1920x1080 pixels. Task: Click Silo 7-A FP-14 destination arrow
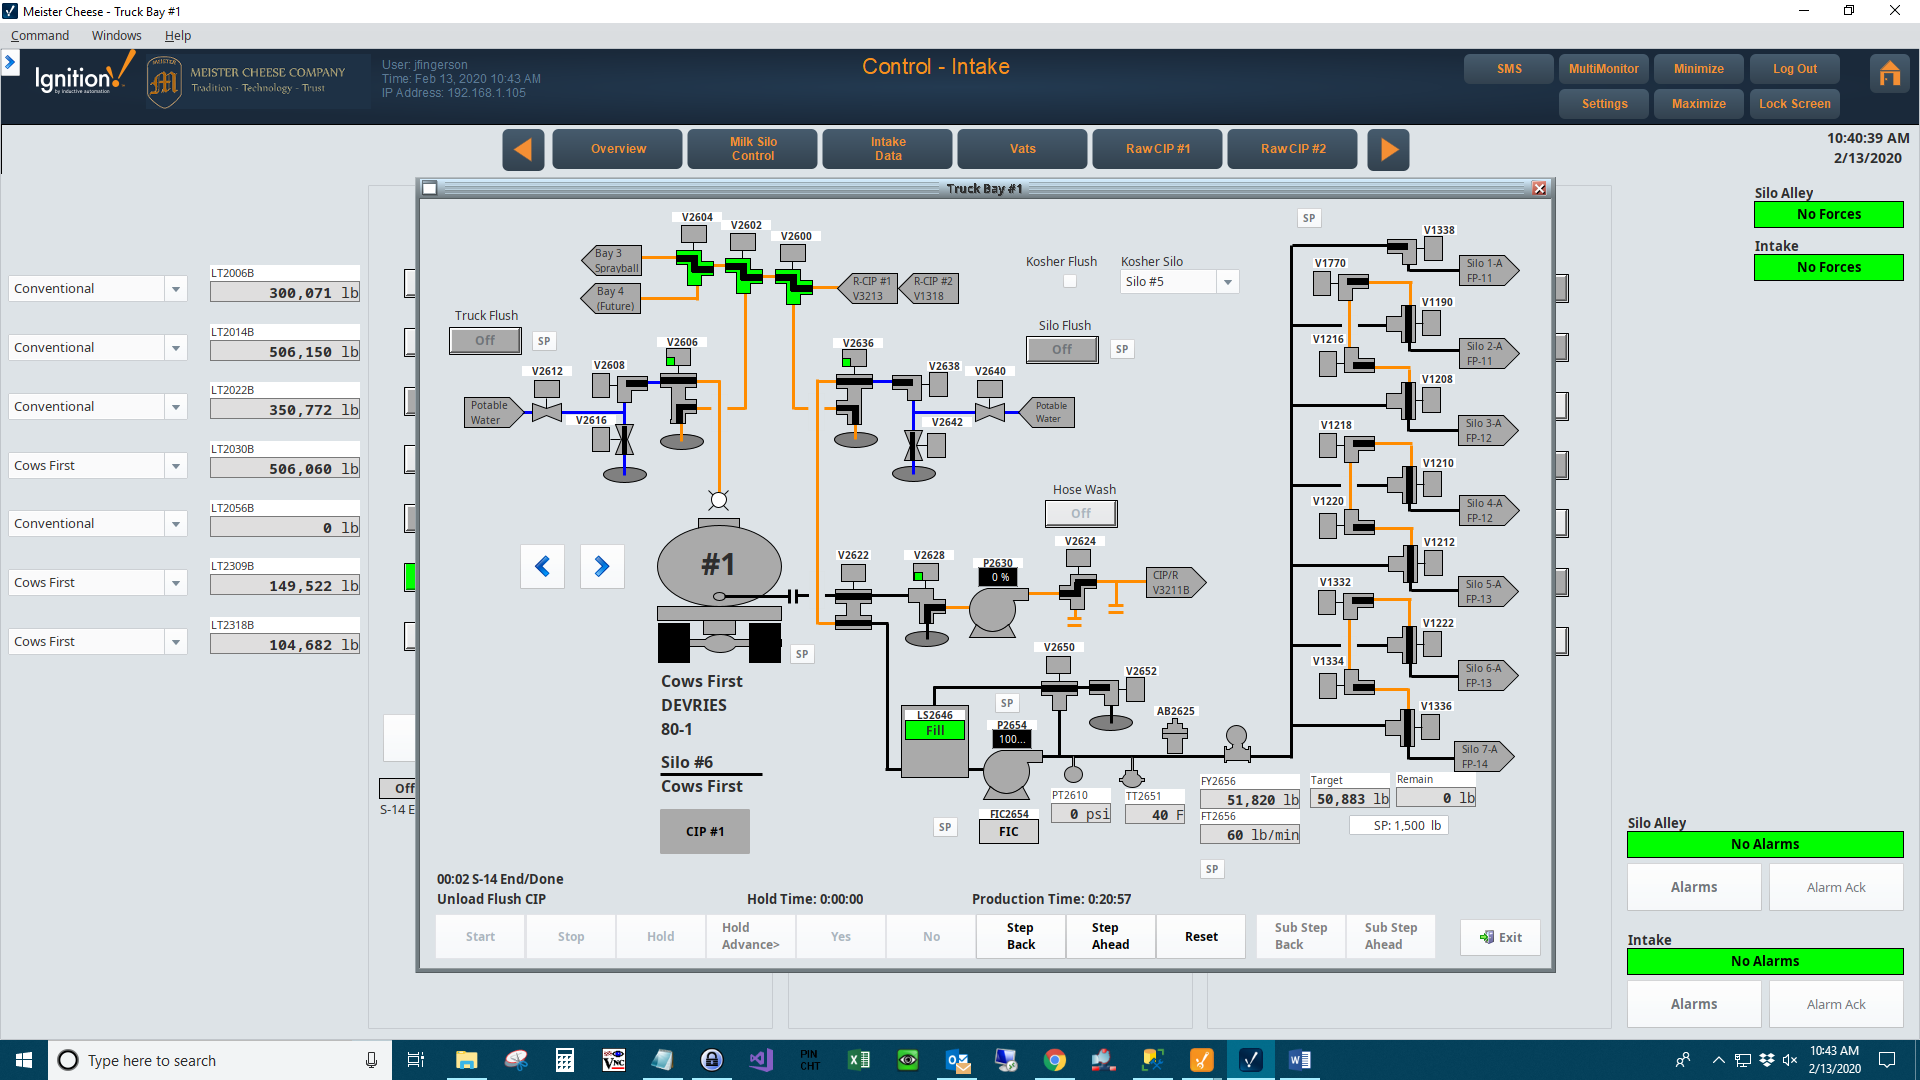[1484, 756]
